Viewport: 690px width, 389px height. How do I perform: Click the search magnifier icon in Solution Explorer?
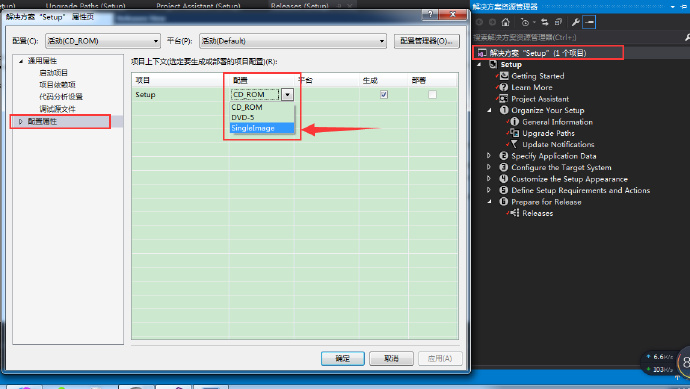[687, 37]
